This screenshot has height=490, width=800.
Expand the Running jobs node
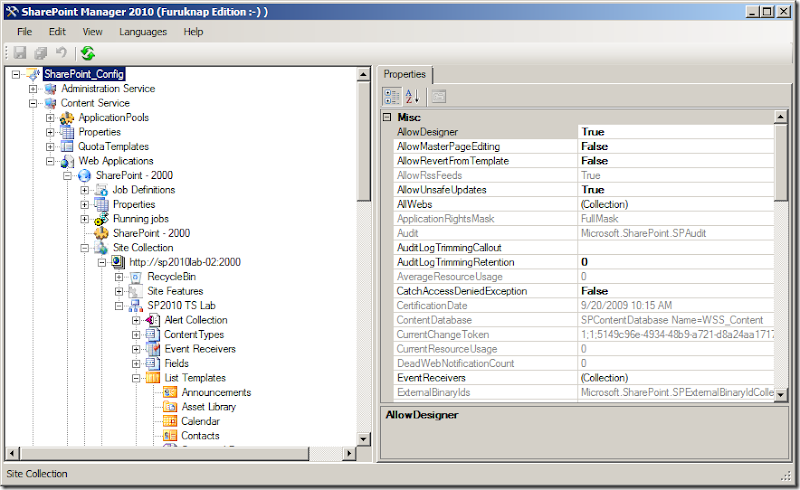pos(85,219)
